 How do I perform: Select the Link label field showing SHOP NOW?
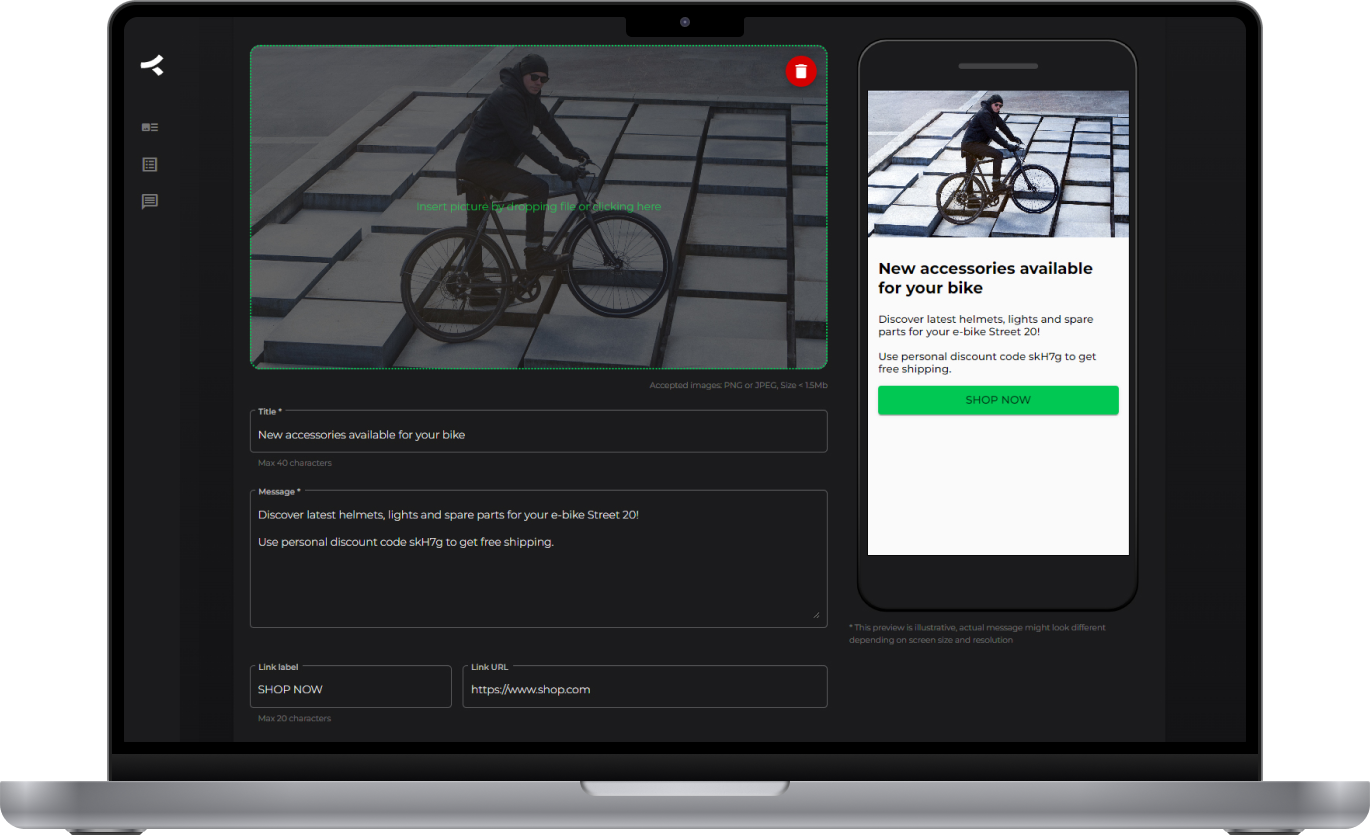click(350, 689)
